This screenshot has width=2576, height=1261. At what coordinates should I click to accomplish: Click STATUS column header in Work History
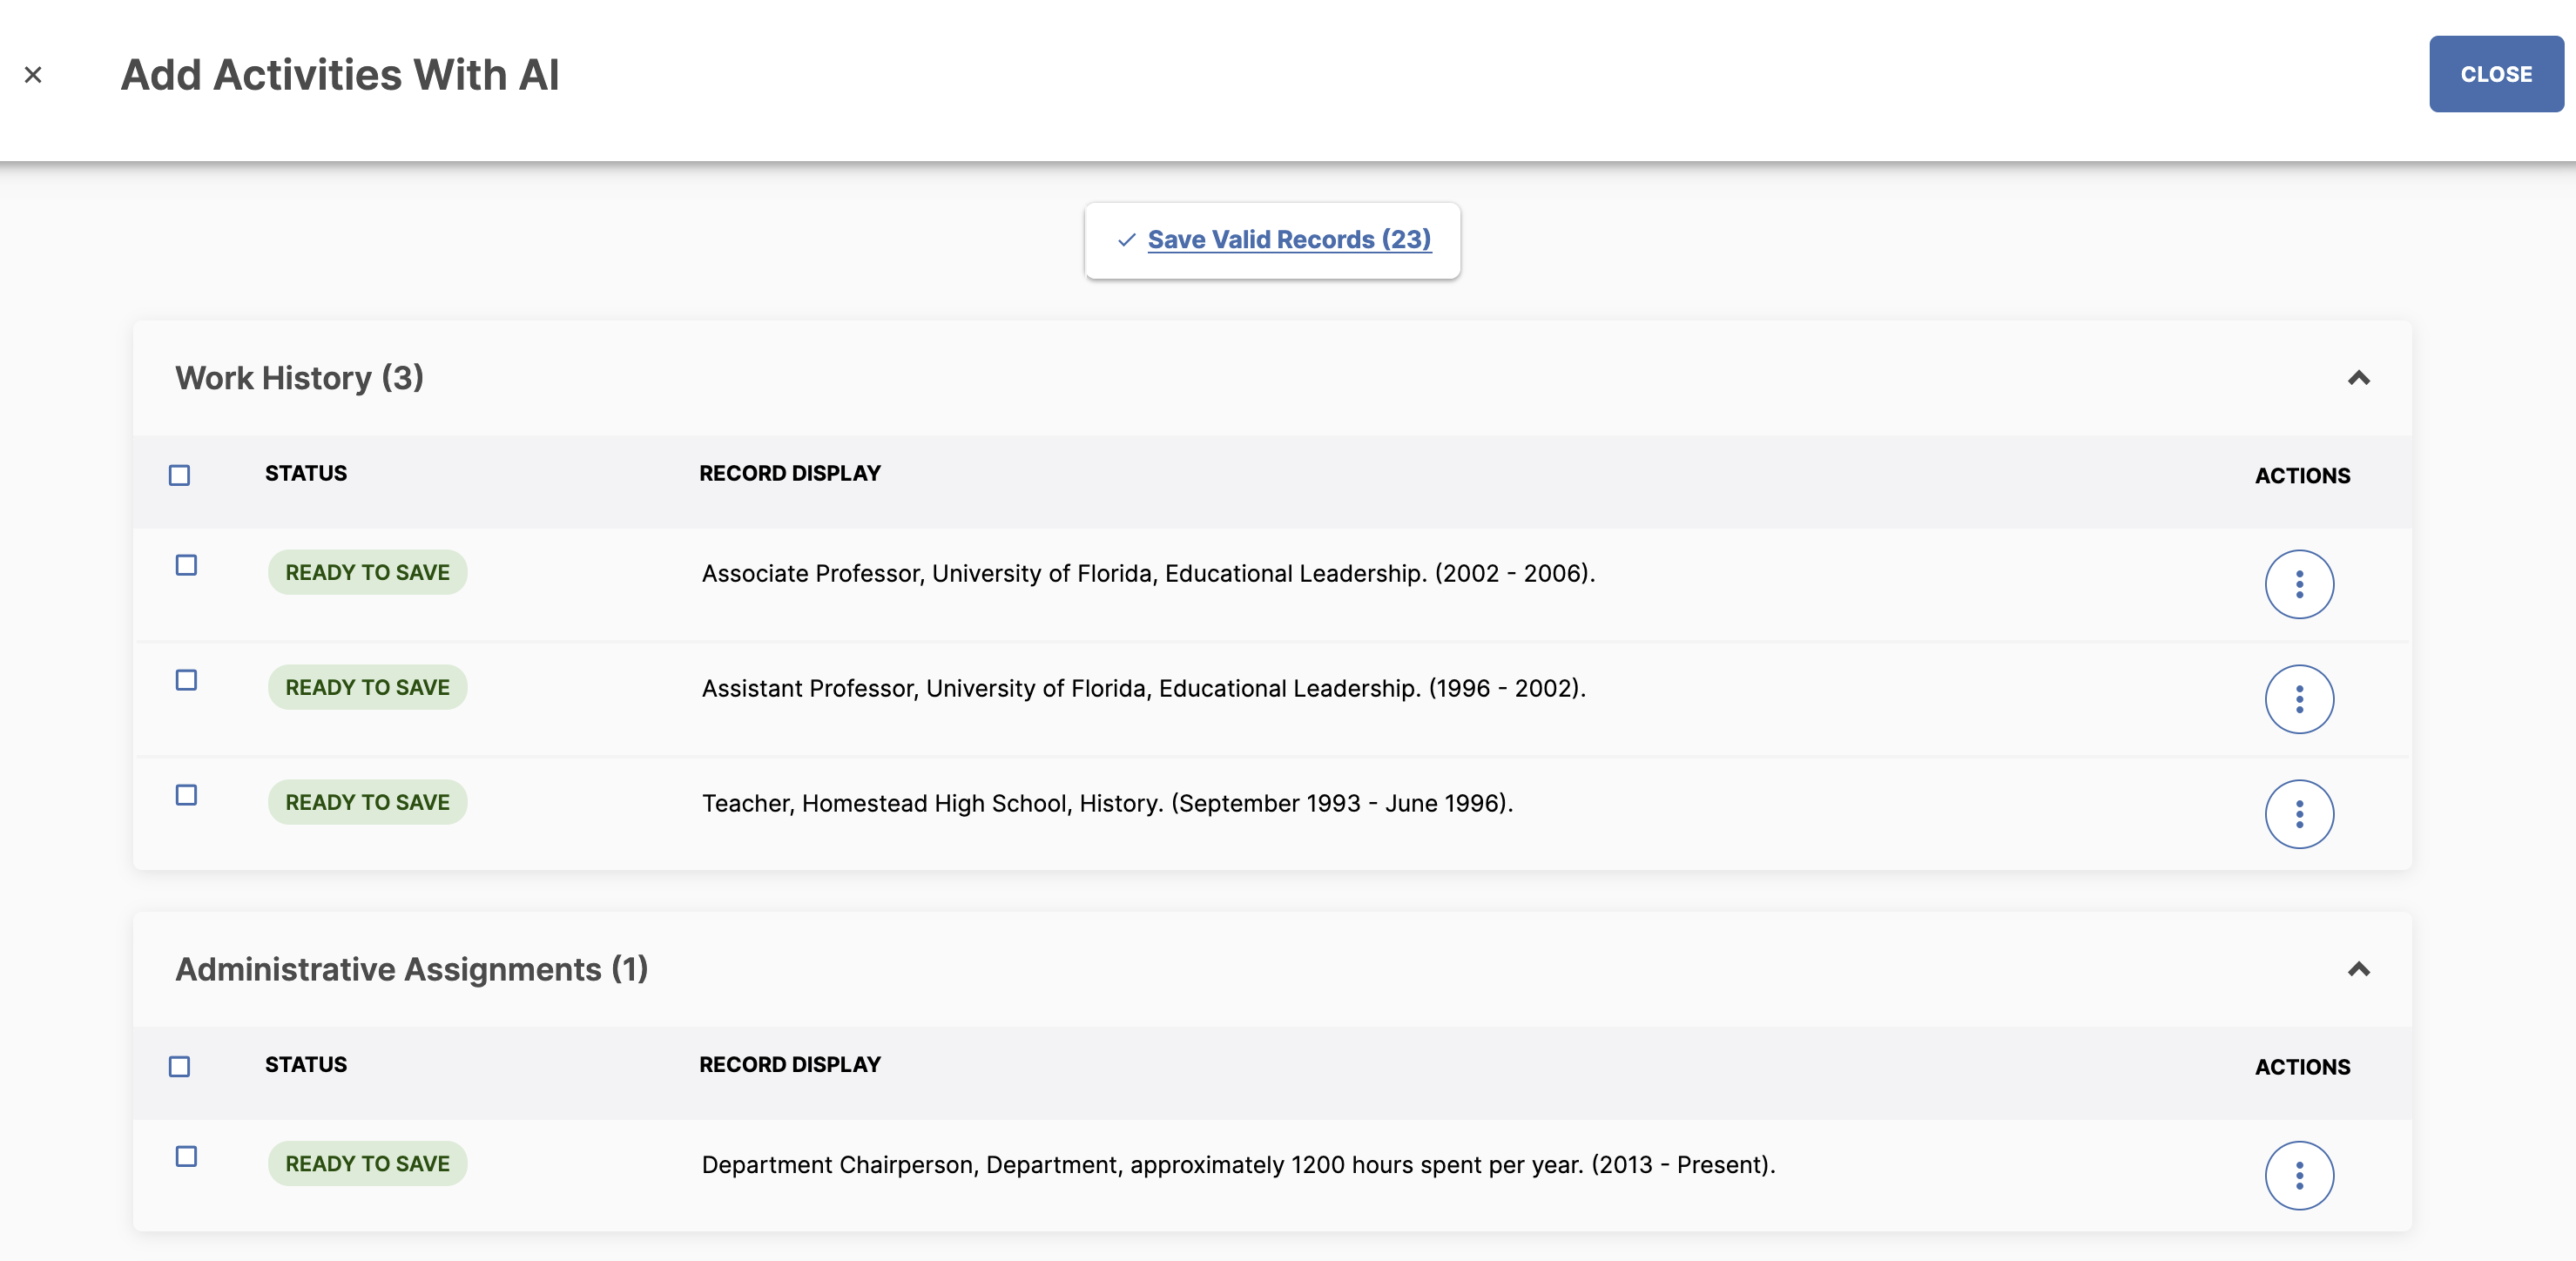306,474
